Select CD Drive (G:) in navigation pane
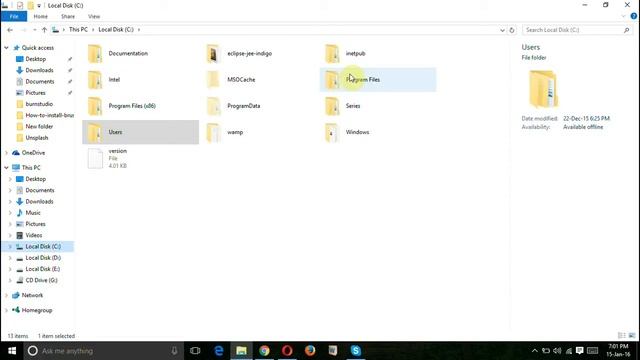This screenshot has height=360, width=640. point(41,280)
